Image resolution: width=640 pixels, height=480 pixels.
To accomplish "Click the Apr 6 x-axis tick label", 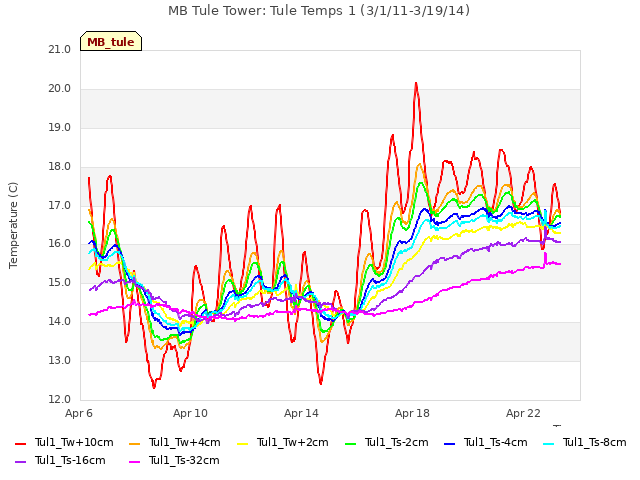I will (79, 413).
